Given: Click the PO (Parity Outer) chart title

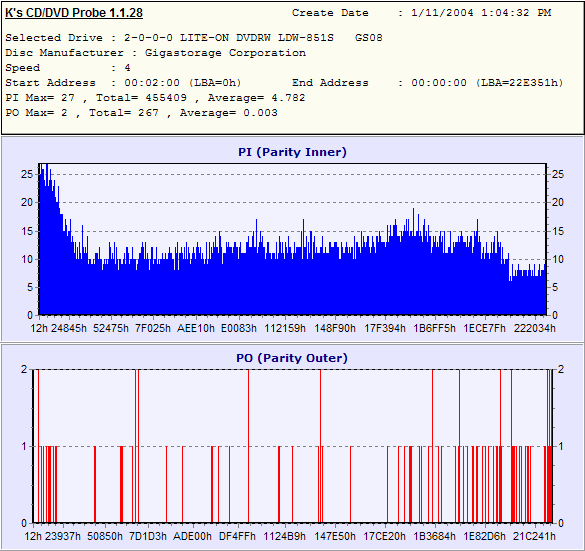Looking at the screenshot, I should 292,358.
